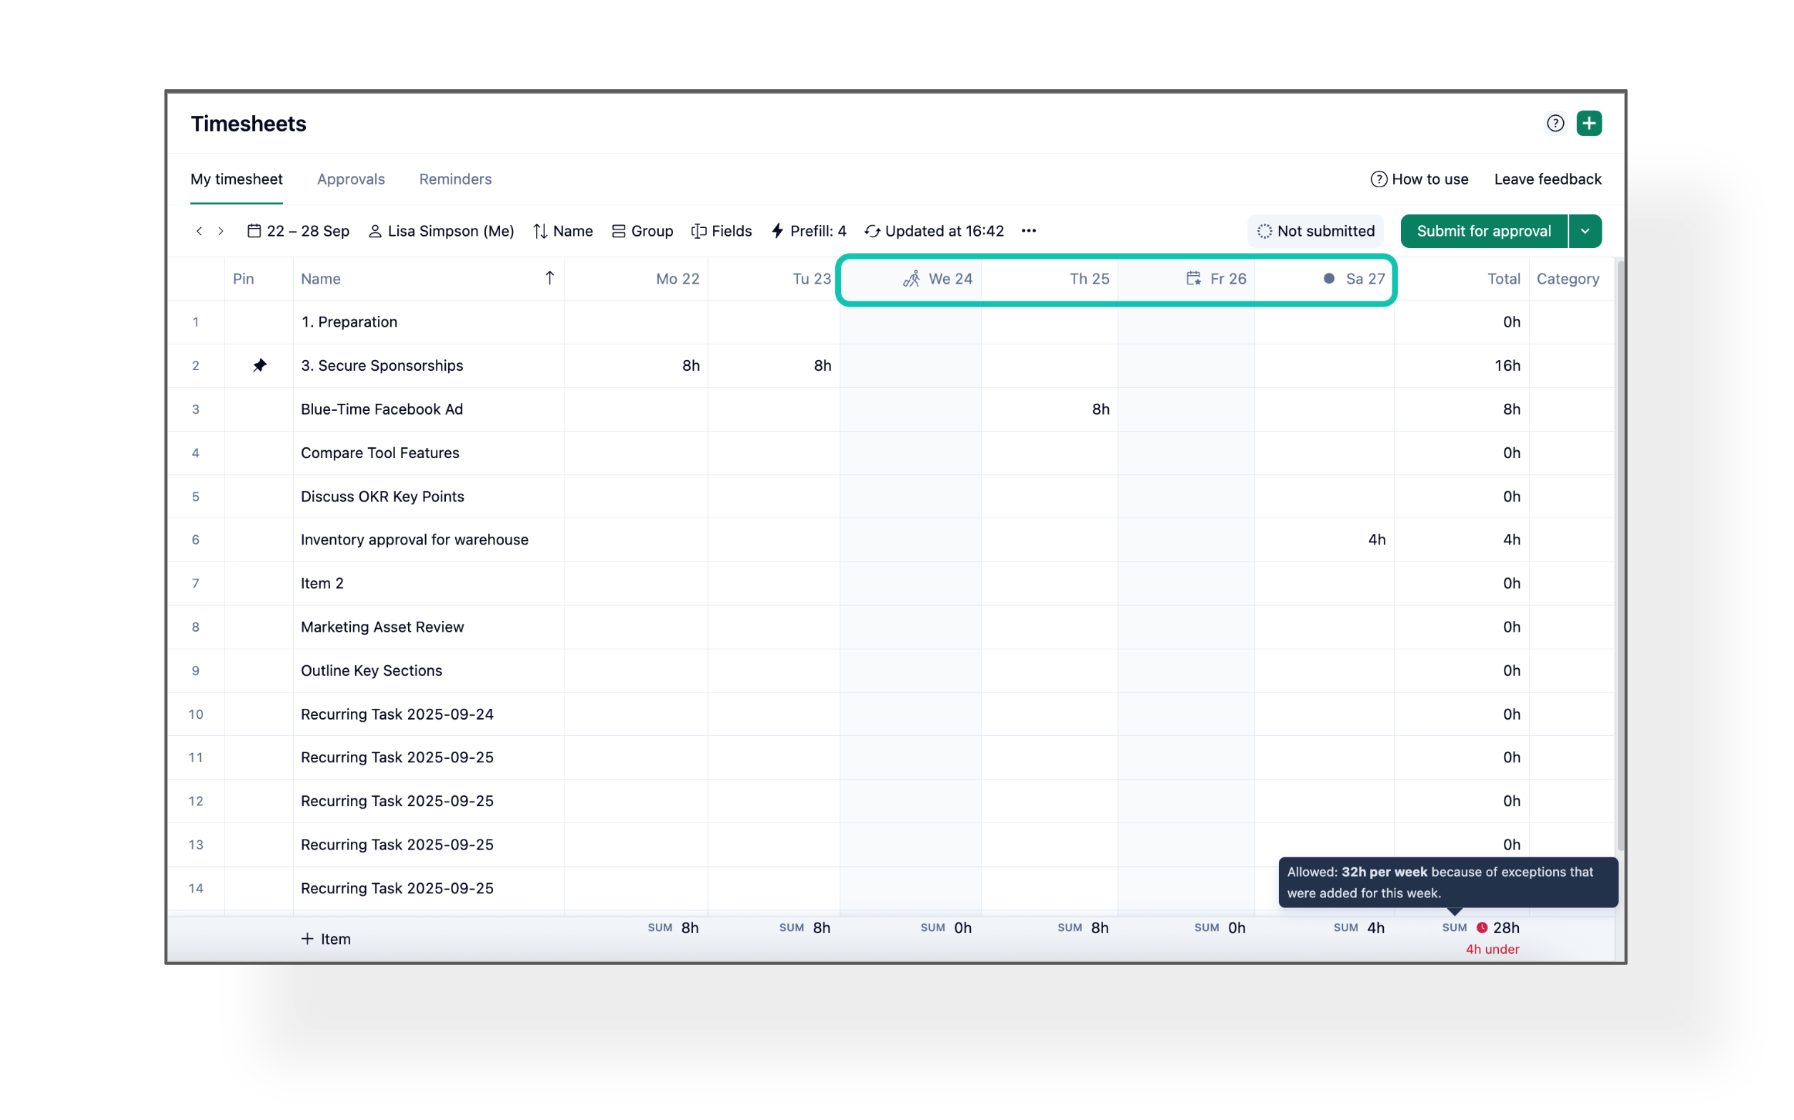Go to next week arrow
This screenshot has width=1794, height=1120.
(221, 231)
